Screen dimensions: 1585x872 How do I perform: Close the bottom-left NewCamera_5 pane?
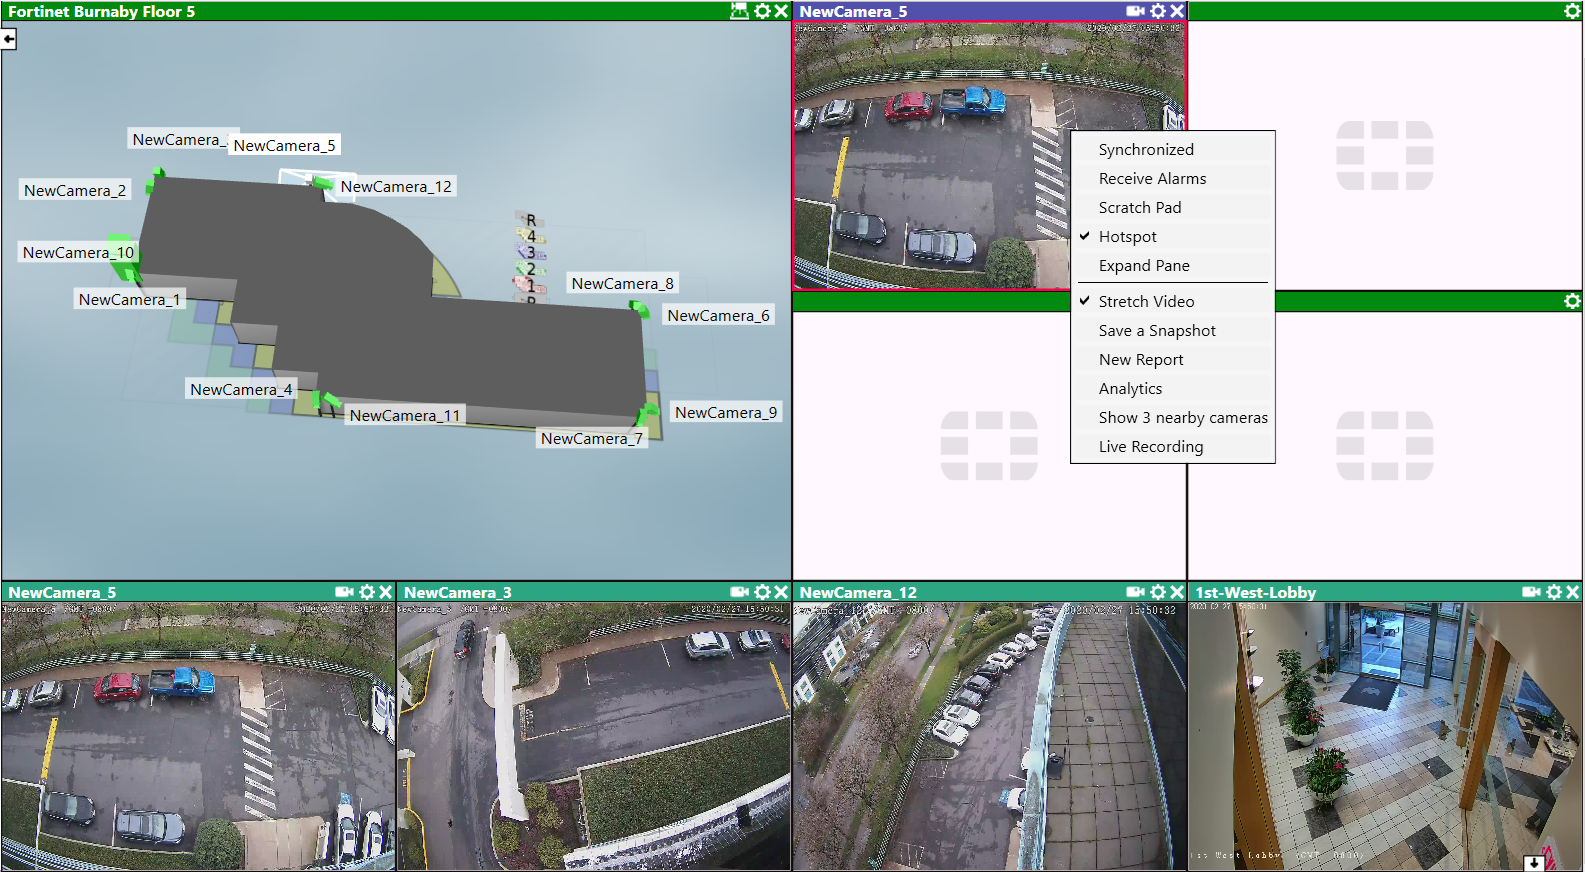[386, 592]
